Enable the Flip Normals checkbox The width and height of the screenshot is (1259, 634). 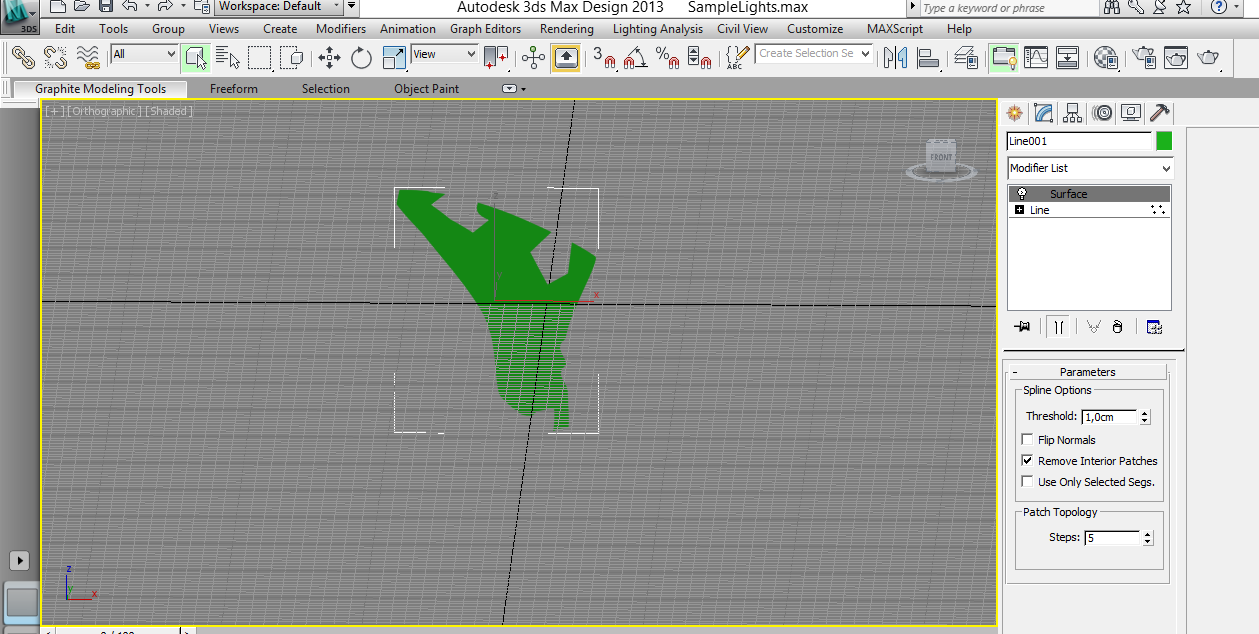coord(1027,440)
